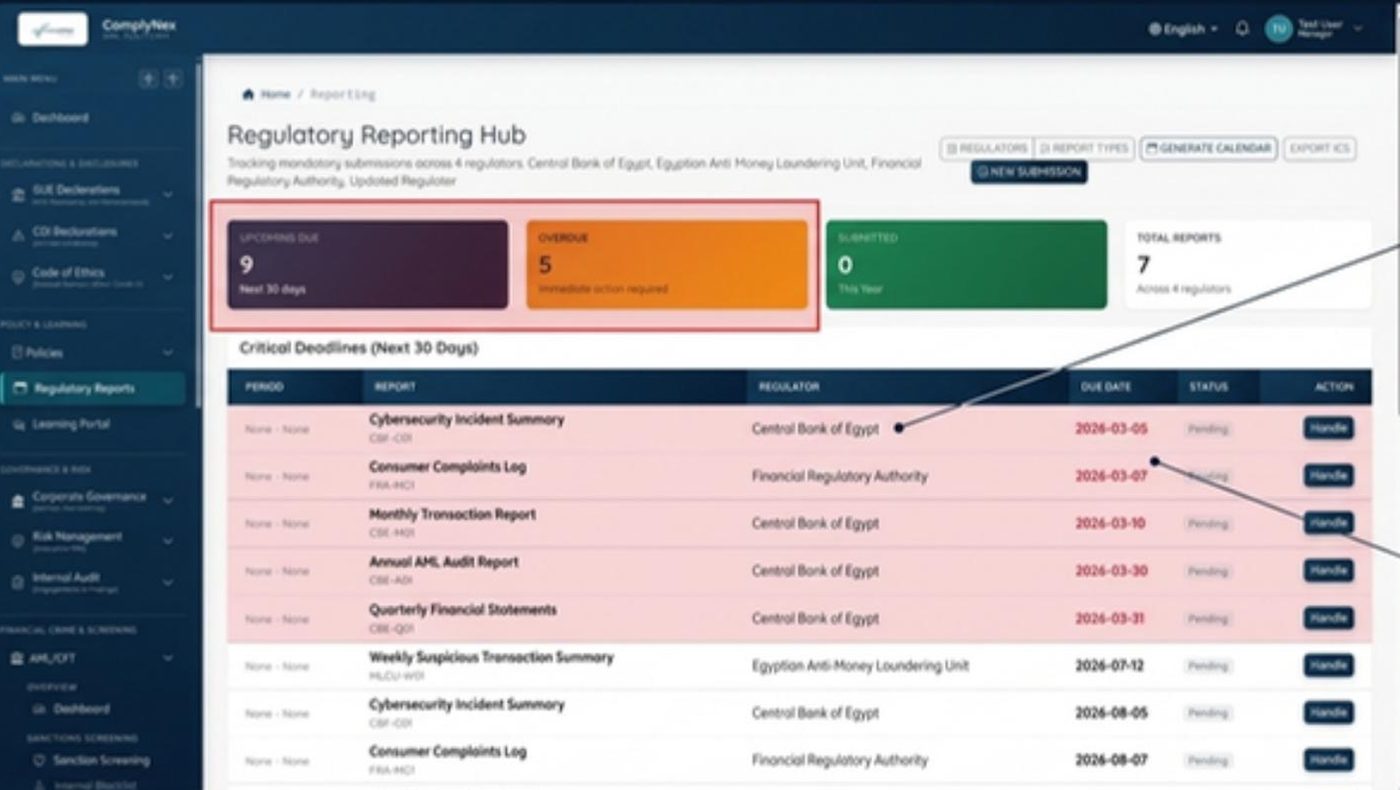1400x790 pixels.
Task: Click the Critical Deadlines (Next 30 Days) heading
Action: [x=359, y=349]
